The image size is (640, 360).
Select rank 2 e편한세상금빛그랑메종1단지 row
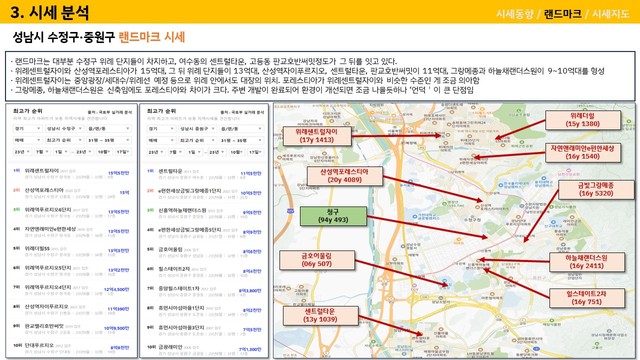204,193
